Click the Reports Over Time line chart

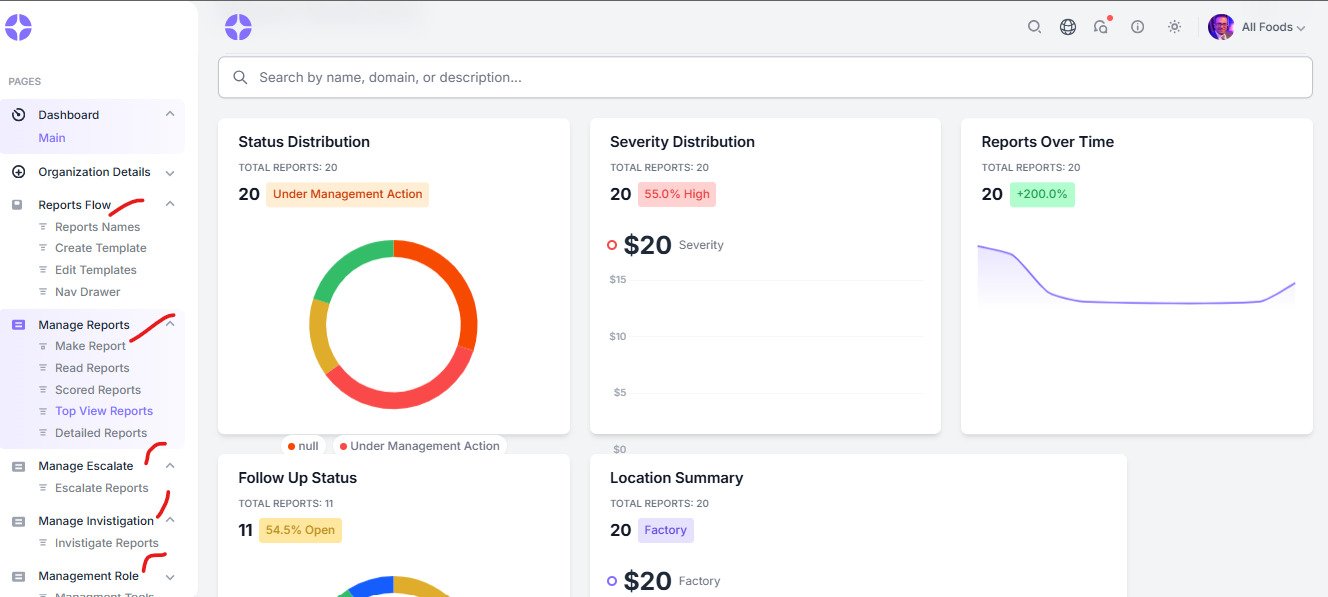pos(1136,275)
